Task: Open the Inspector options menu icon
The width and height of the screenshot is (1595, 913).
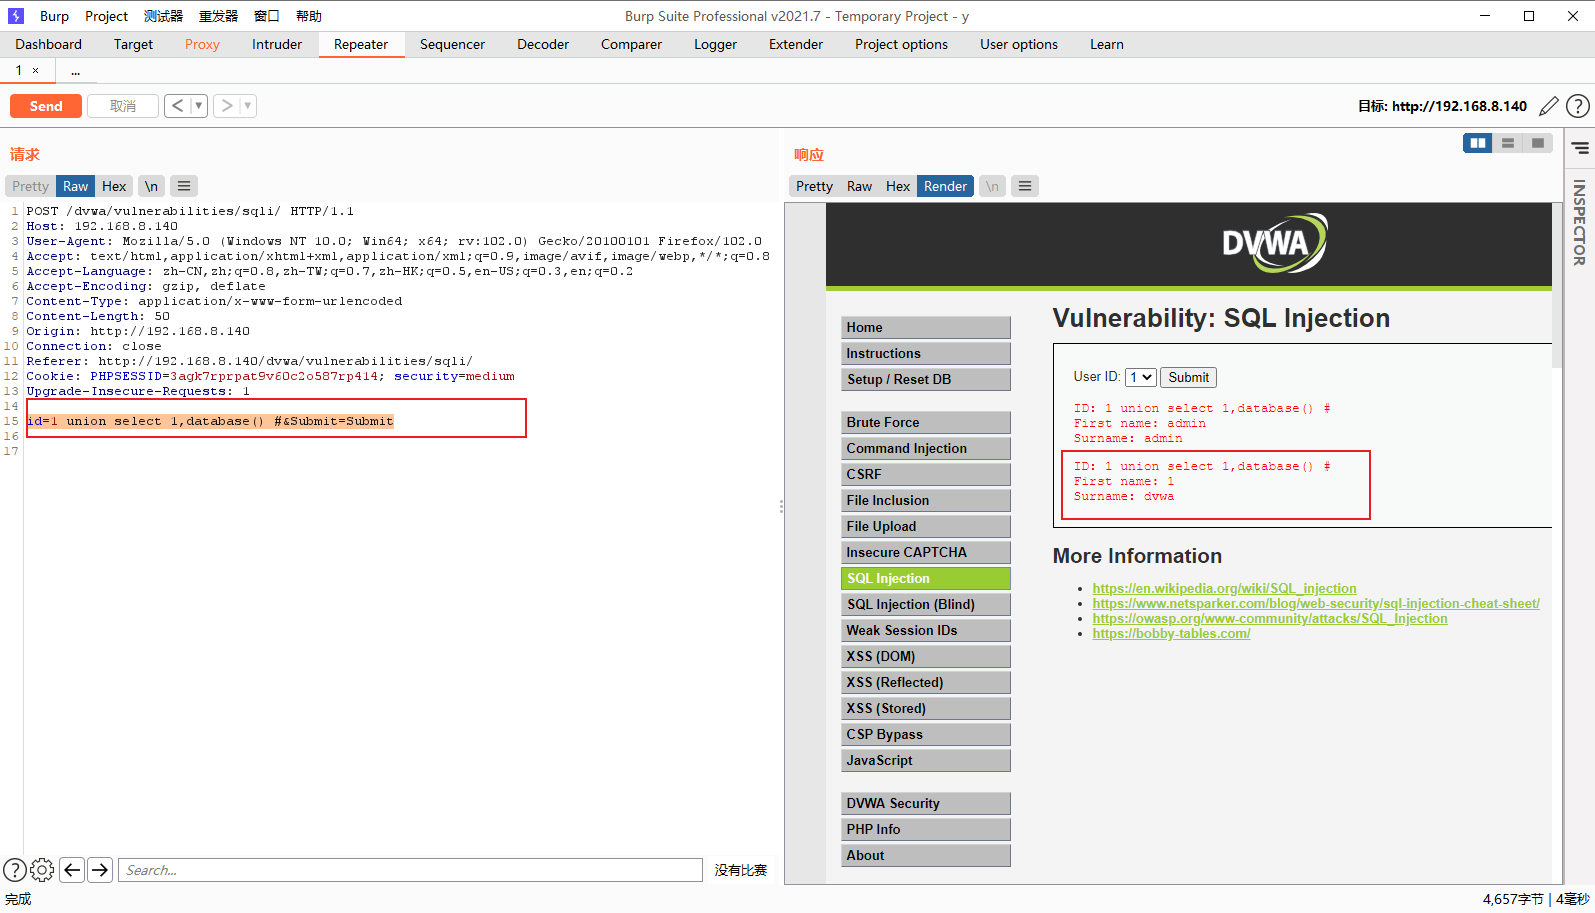Action: (1580, 148)
